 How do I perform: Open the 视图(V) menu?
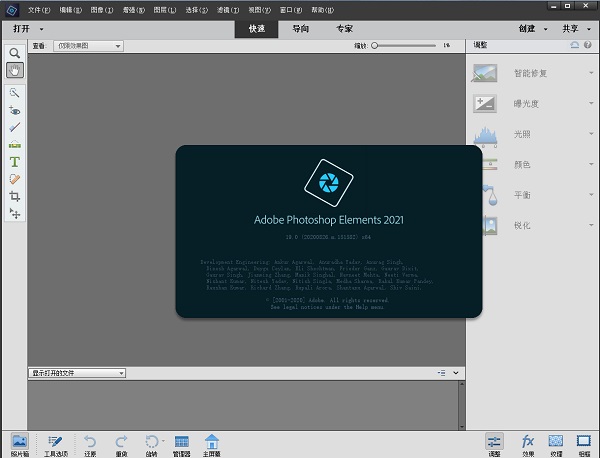click(x=259, y=10)
